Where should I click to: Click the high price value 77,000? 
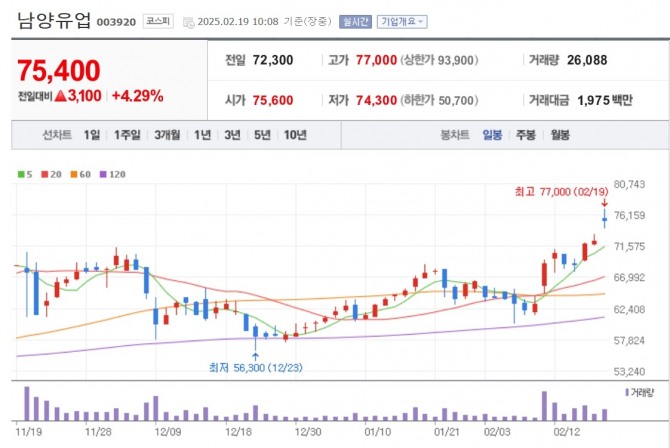tap(376, 60)
